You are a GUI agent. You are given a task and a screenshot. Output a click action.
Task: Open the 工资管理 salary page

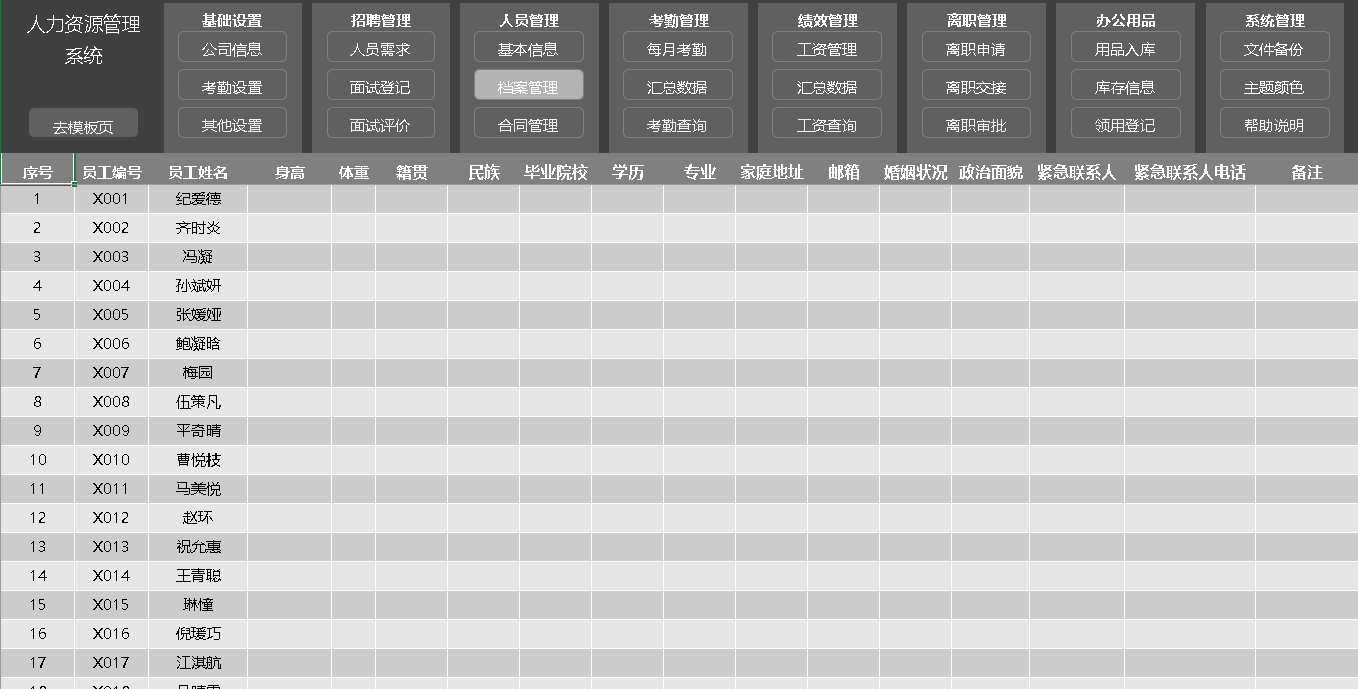(x=827, y=48)
